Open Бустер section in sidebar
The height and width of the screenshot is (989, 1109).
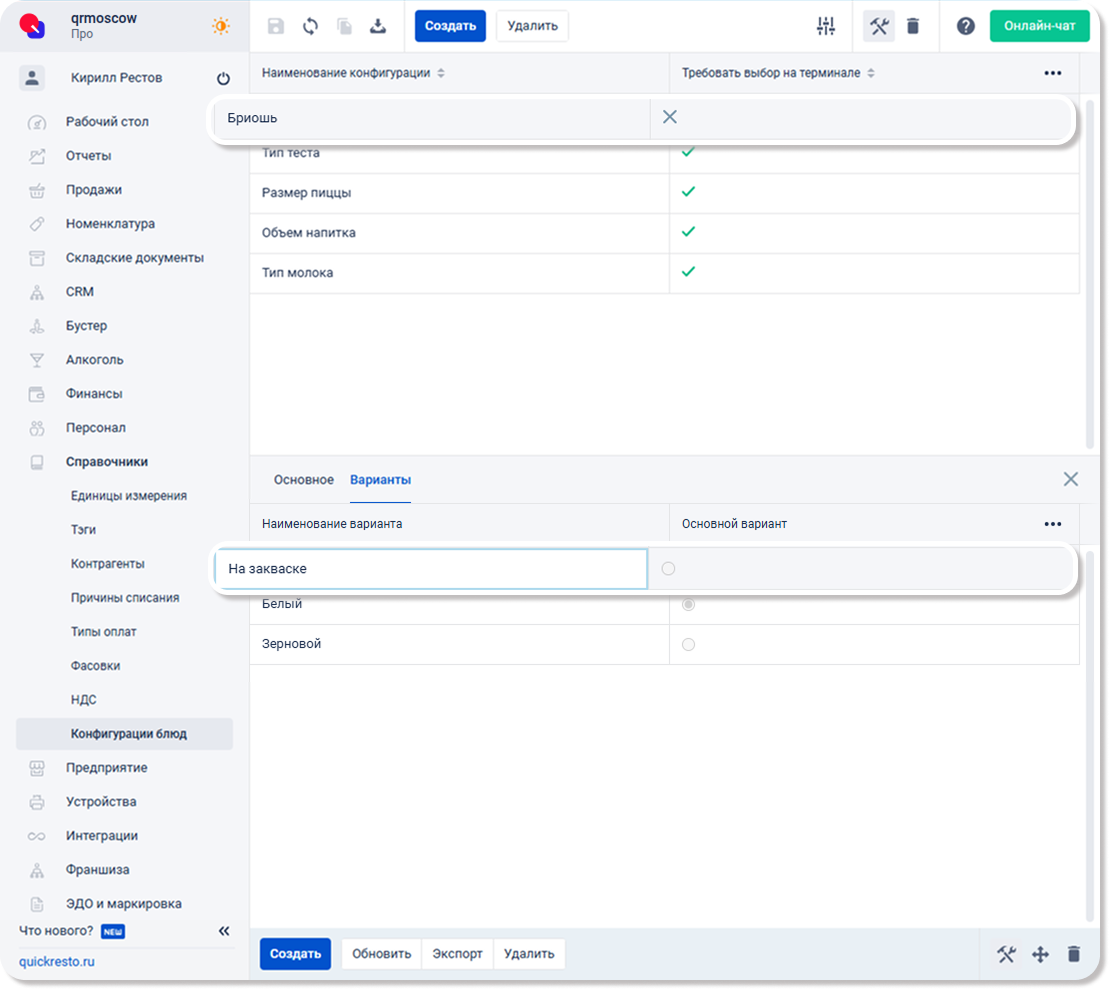click(86, 325)
